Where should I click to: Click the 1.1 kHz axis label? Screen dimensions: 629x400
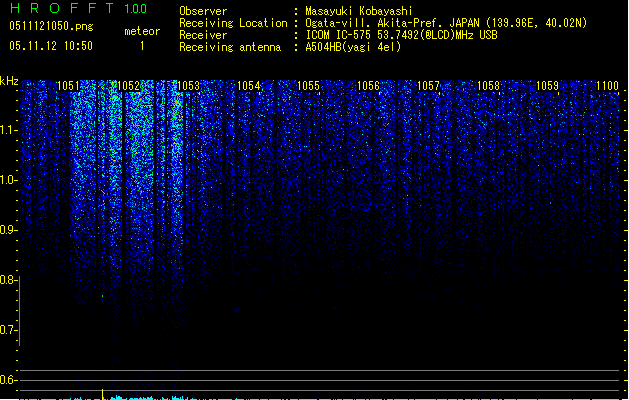pos(8,130)
